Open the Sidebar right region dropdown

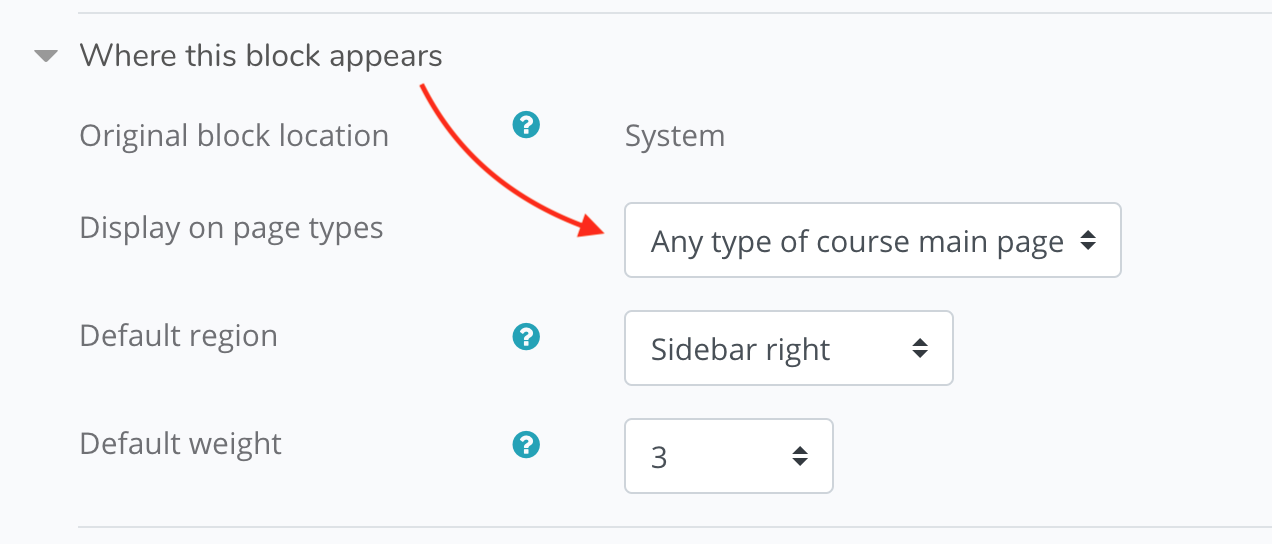point(788,348)
